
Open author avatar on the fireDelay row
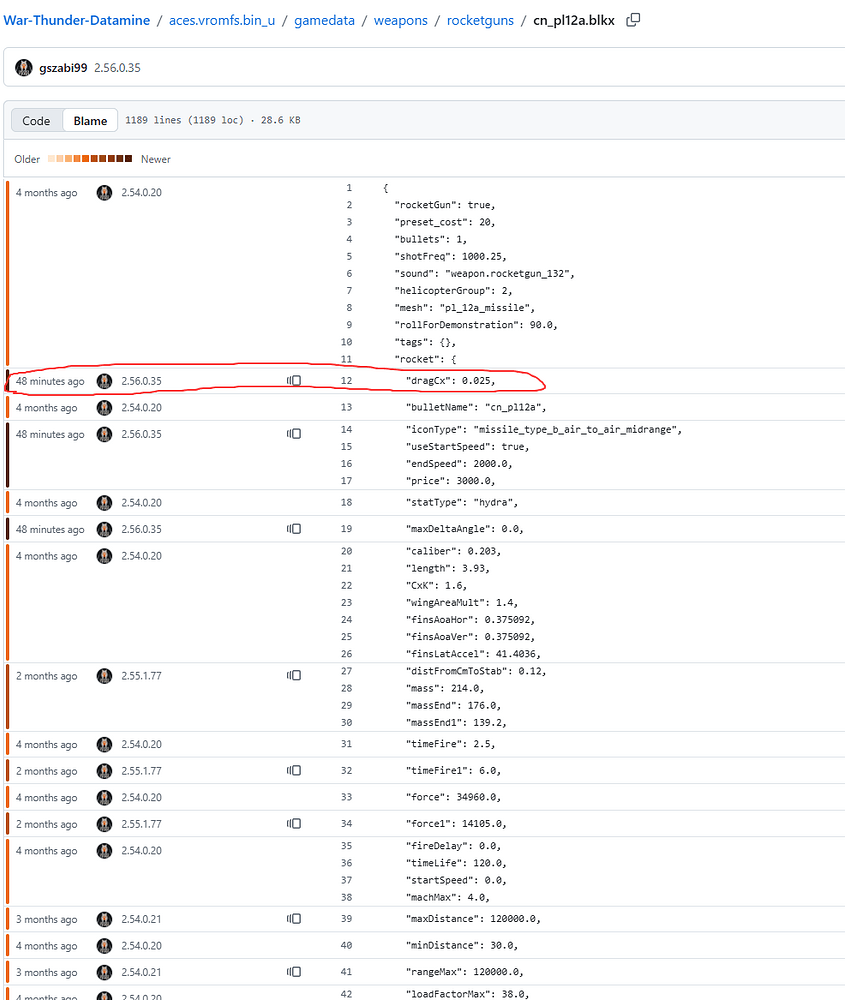104,851
